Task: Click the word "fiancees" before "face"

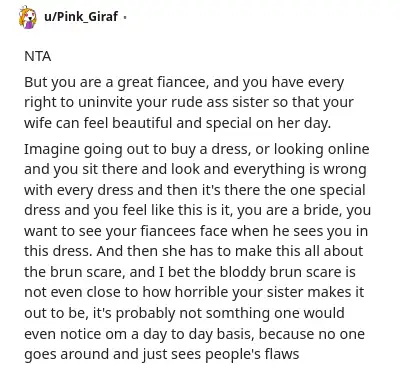Action: 168,231
